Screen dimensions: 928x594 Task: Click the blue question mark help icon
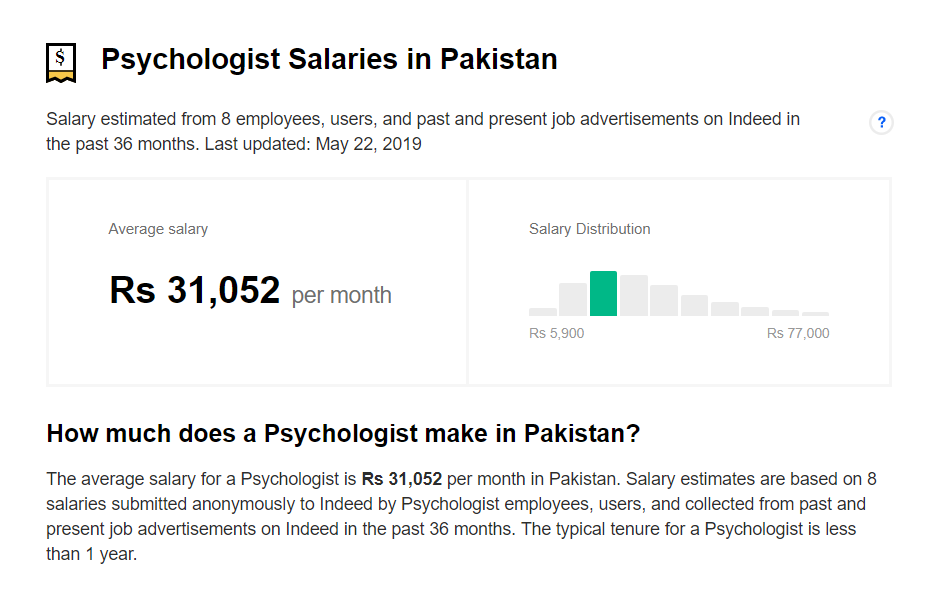coord(881,123)
